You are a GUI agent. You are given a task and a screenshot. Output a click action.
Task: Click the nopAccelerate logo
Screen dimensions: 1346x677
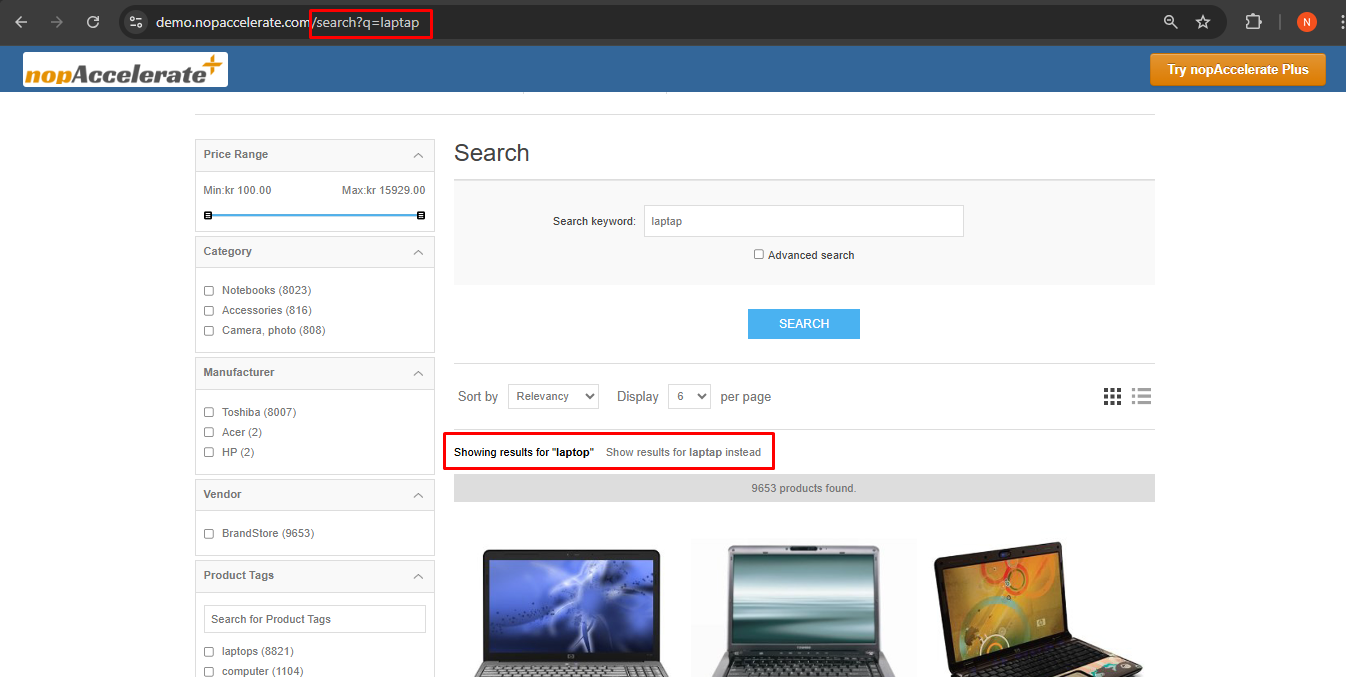coord(125,70)
